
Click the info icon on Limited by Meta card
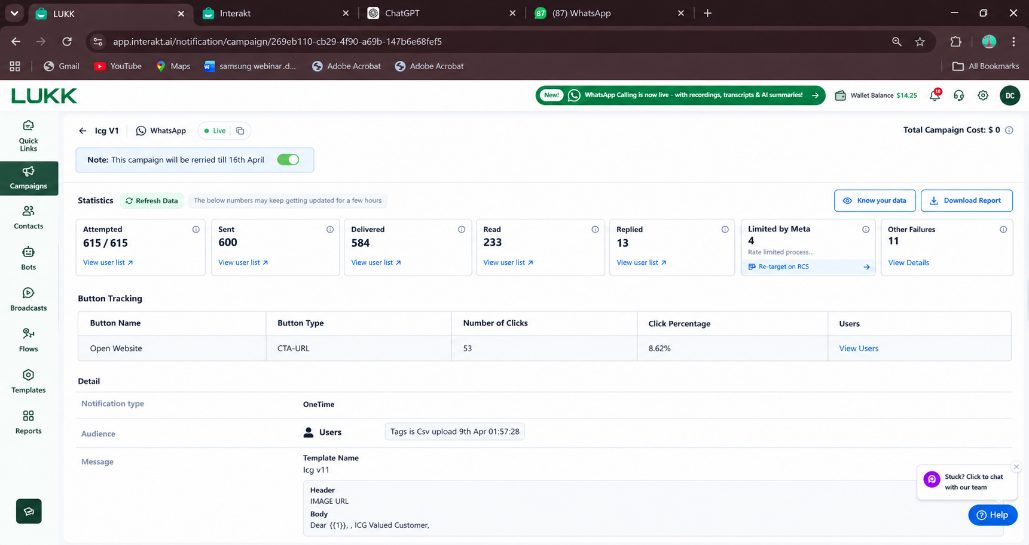[x=866, y=229]
